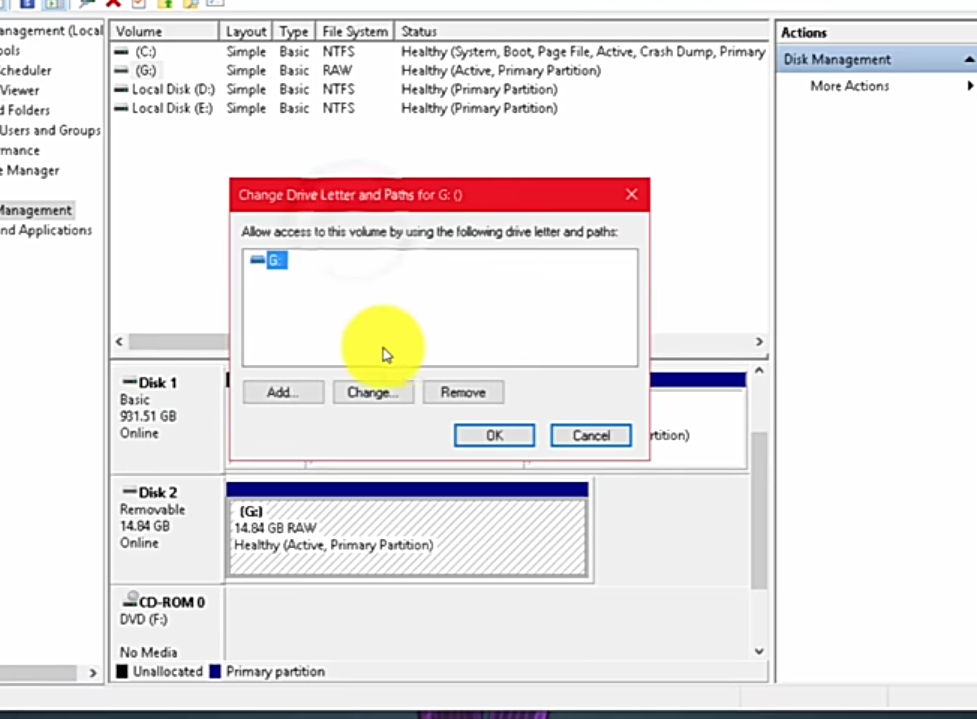Select the Local Disk (E:) drive icon
977x719 pixels.
click(122, 108)
